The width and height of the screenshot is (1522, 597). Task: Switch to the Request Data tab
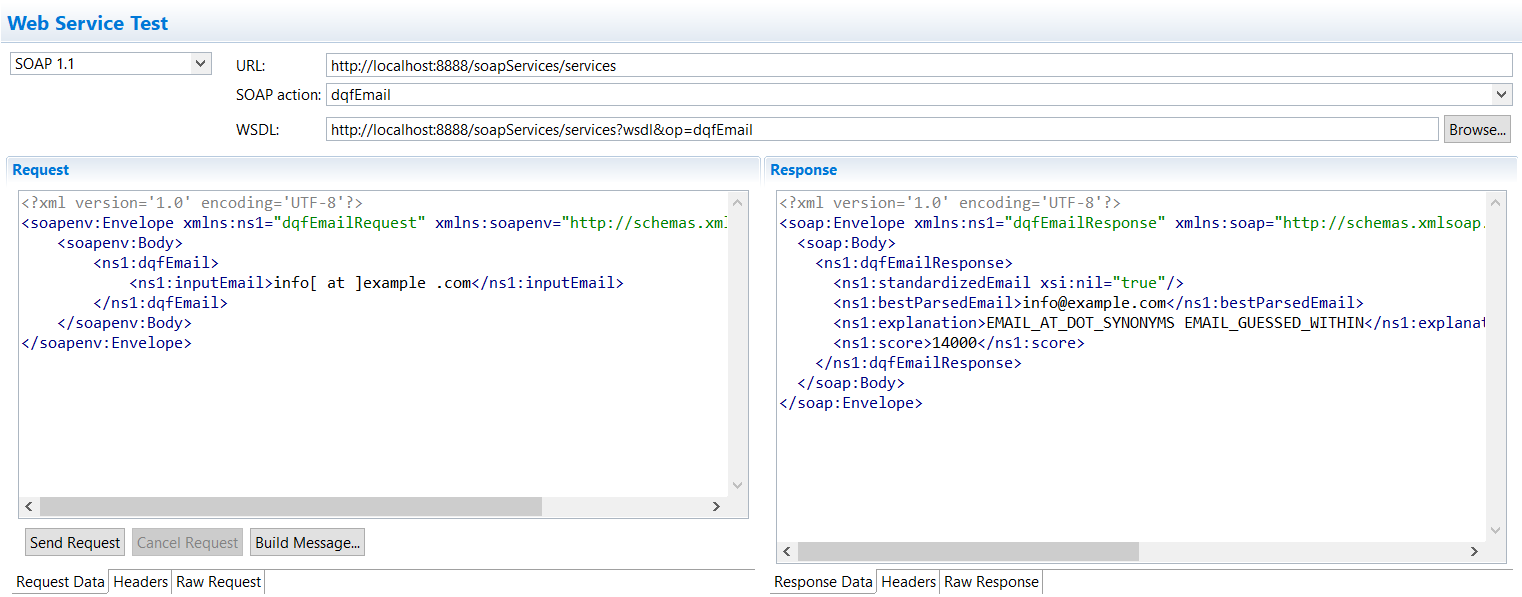pos(58,581)
